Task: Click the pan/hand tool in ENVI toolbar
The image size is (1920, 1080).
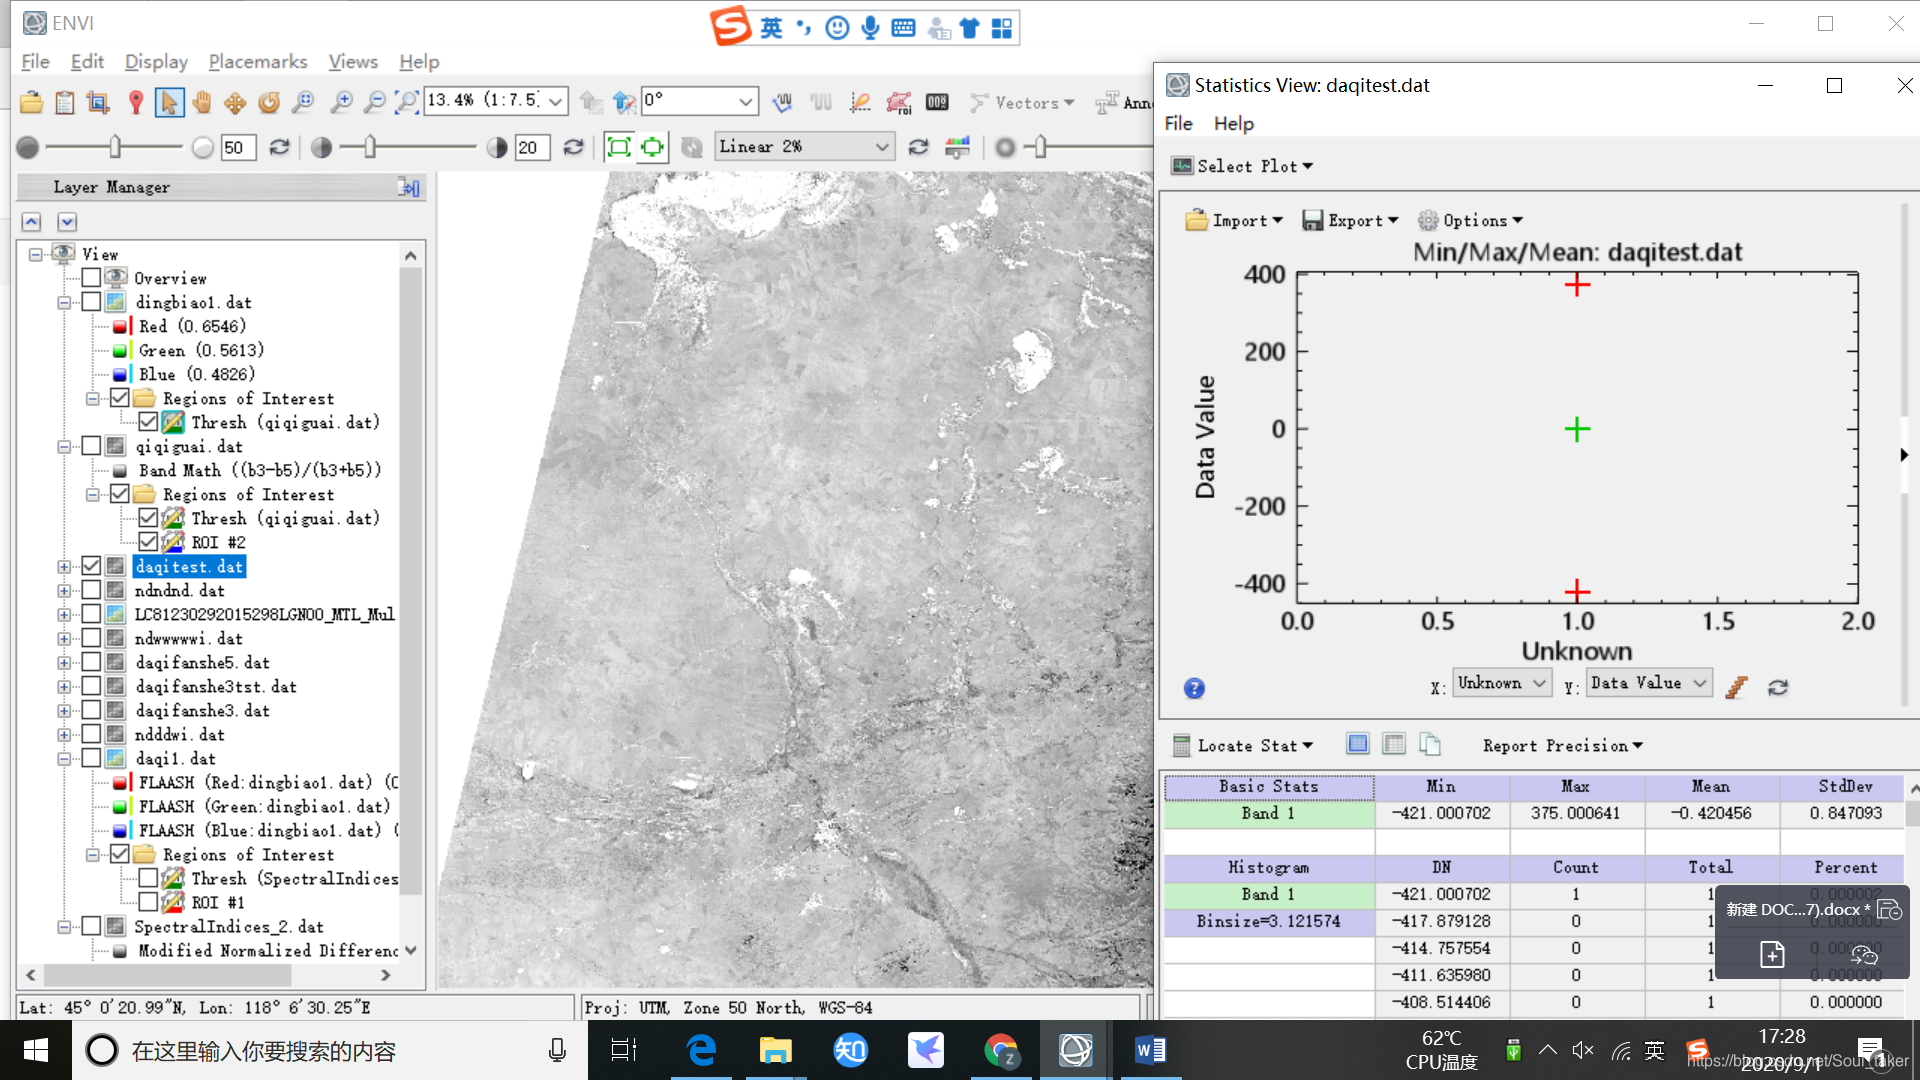Action: pos(200,103)
